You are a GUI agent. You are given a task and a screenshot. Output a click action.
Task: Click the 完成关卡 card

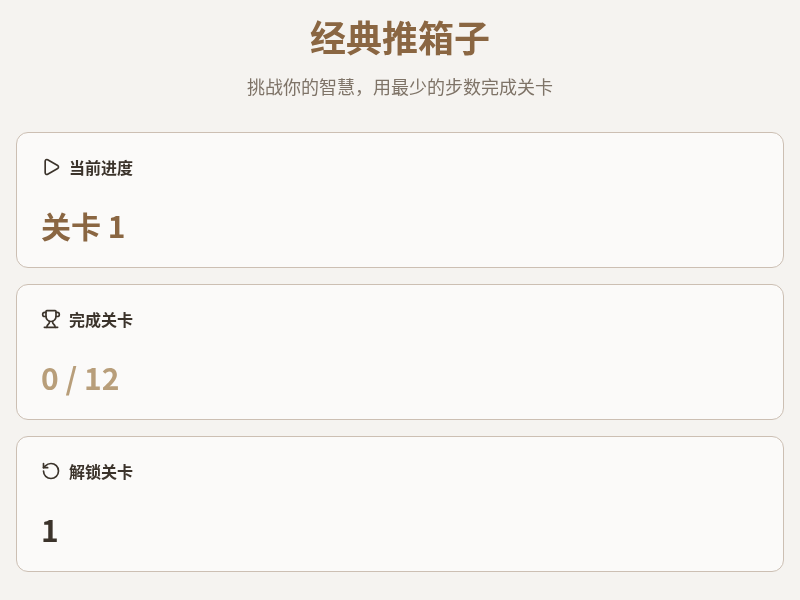click(400, 351)
